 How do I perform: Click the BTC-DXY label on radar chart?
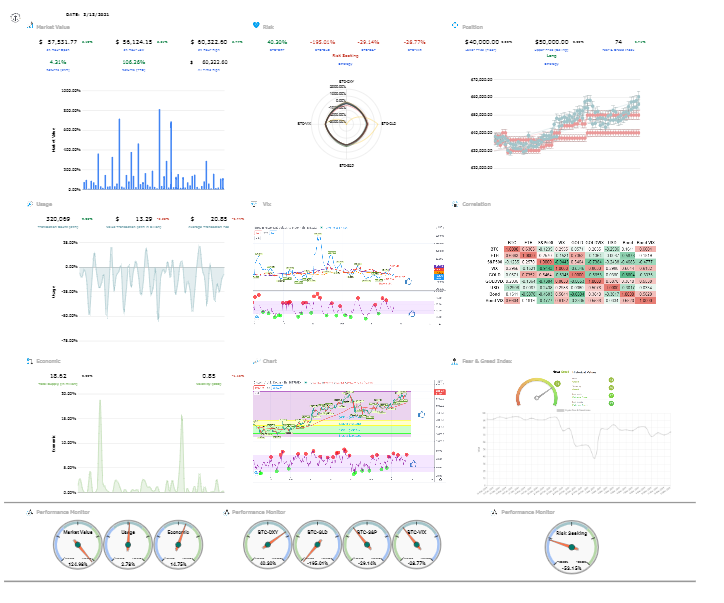(346, 81)
